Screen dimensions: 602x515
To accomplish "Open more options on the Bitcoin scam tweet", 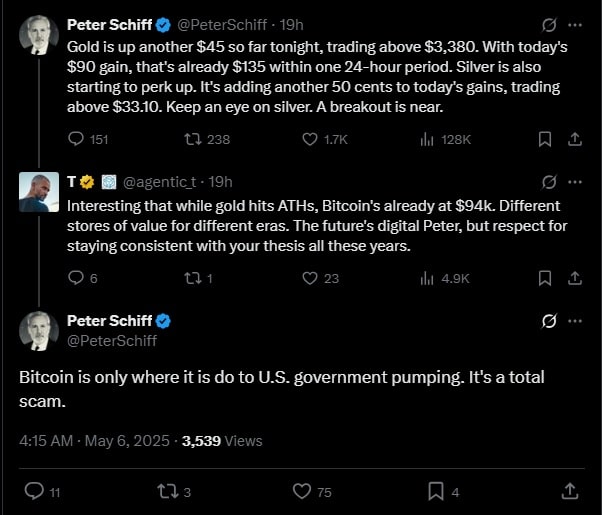I will point(574,321).
